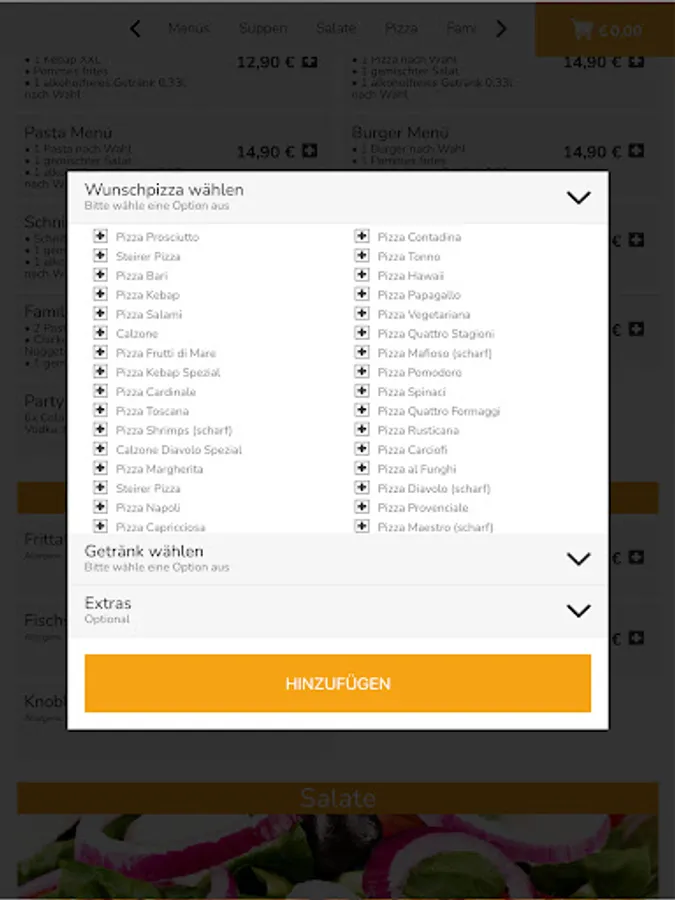675x900 pixels.
Task: Go to the Salate category tab
Action: [336, 28]
